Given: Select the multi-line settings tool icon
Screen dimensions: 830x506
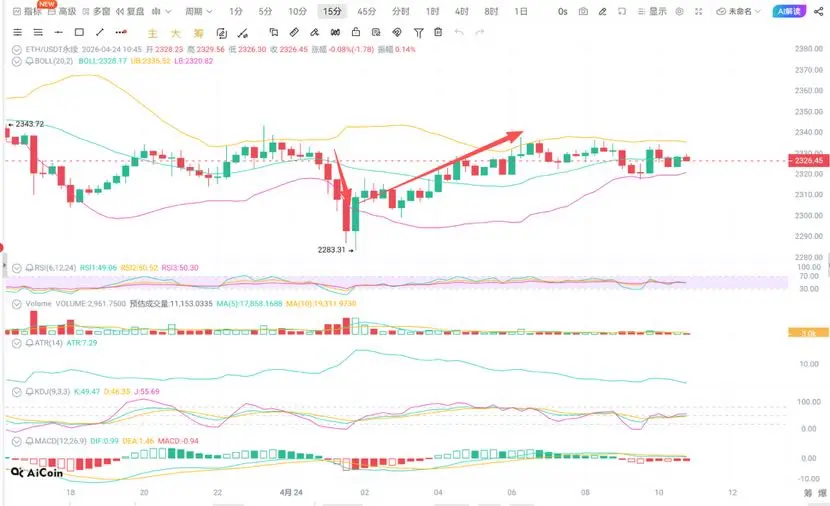Looking at the screenshot, I should click(x=17, y=32).
